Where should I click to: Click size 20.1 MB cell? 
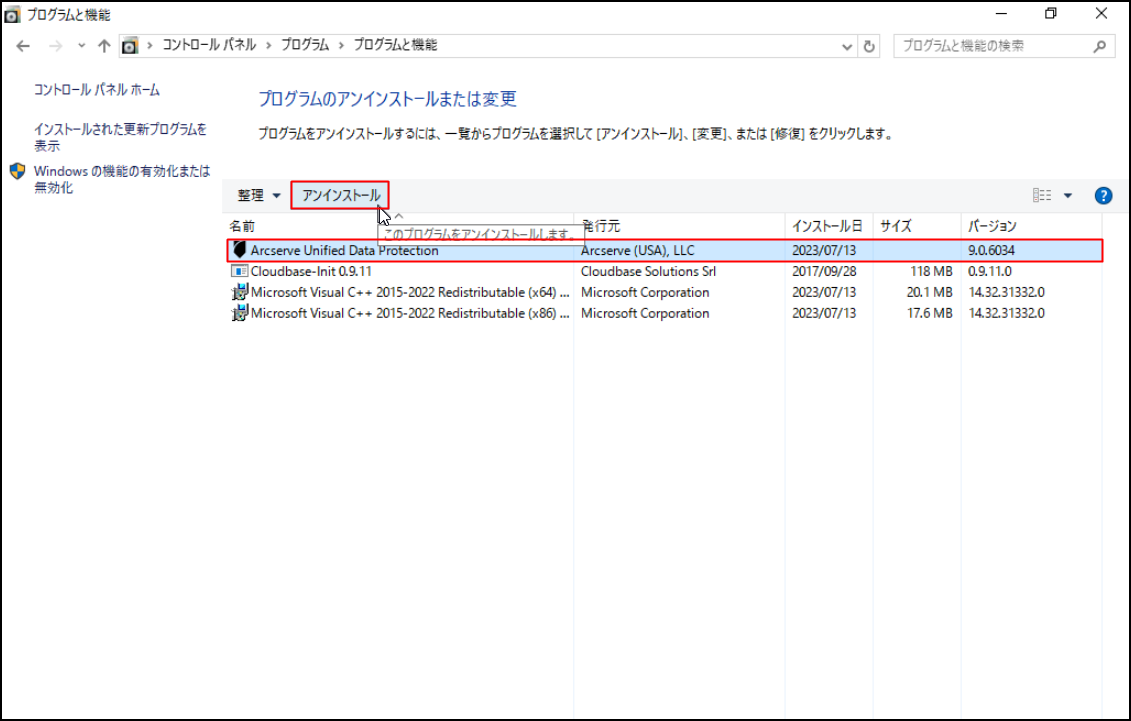pos(930,293)
